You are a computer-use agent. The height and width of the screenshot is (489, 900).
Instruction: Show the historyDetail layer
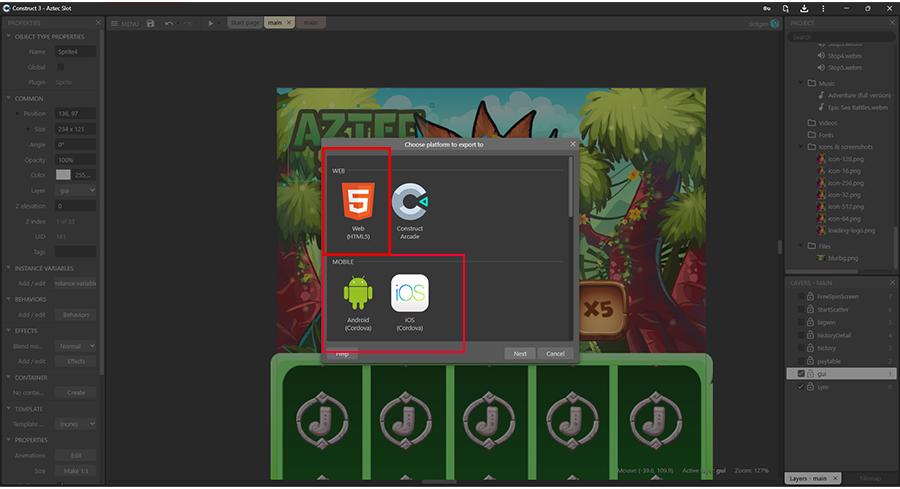coord(801,335)
